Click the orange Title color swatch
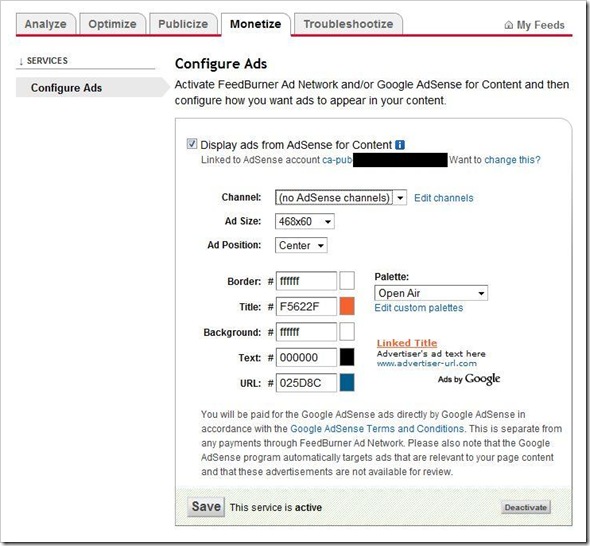Viewport: 590px width, 546px height. pyautogui.click(x=347, y=306)
